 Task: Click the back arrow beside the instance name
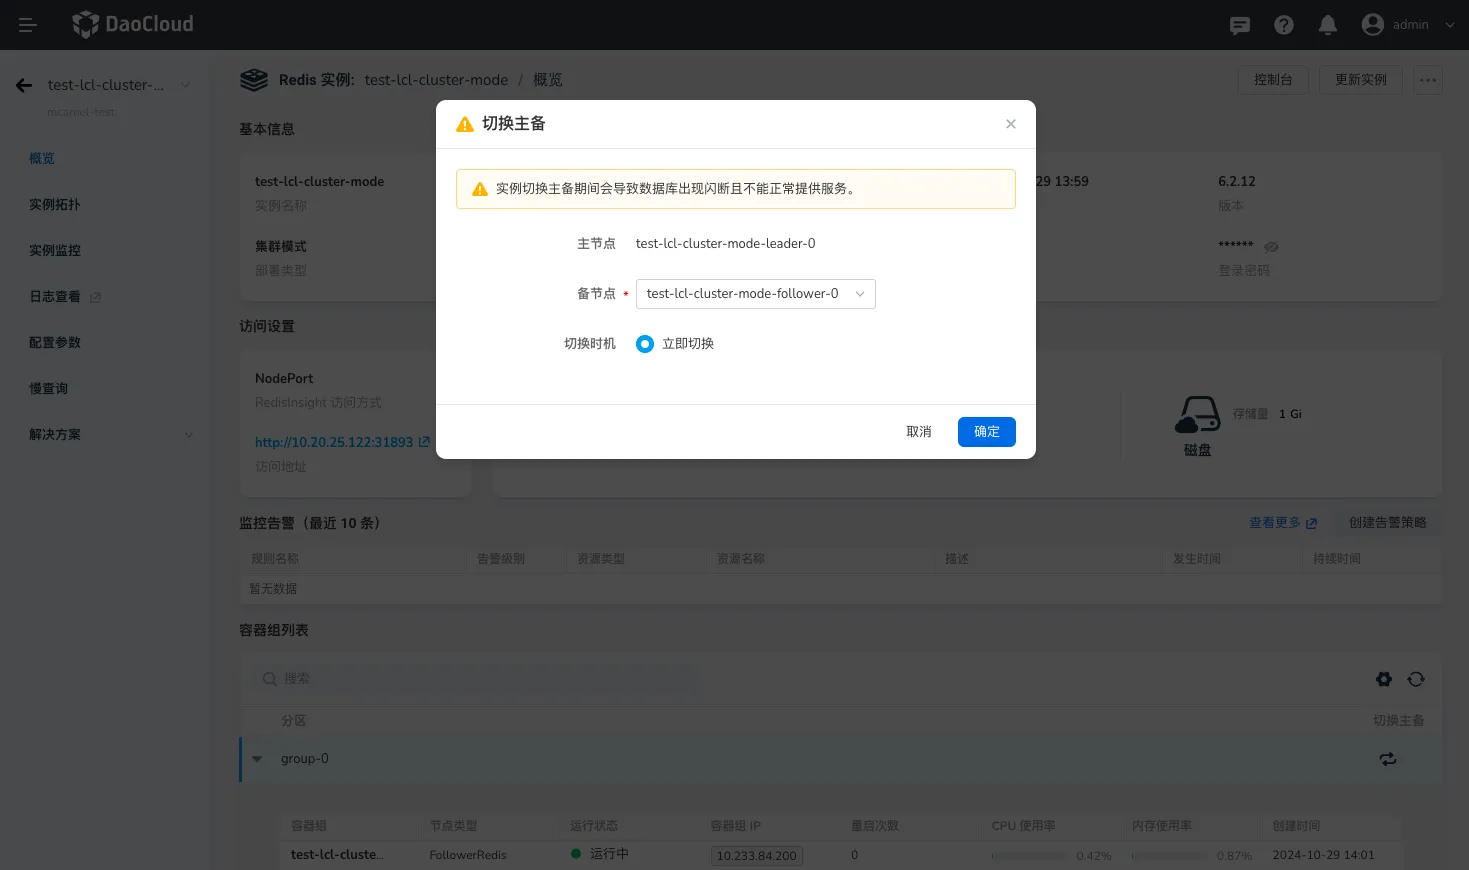tap(24, 85)
